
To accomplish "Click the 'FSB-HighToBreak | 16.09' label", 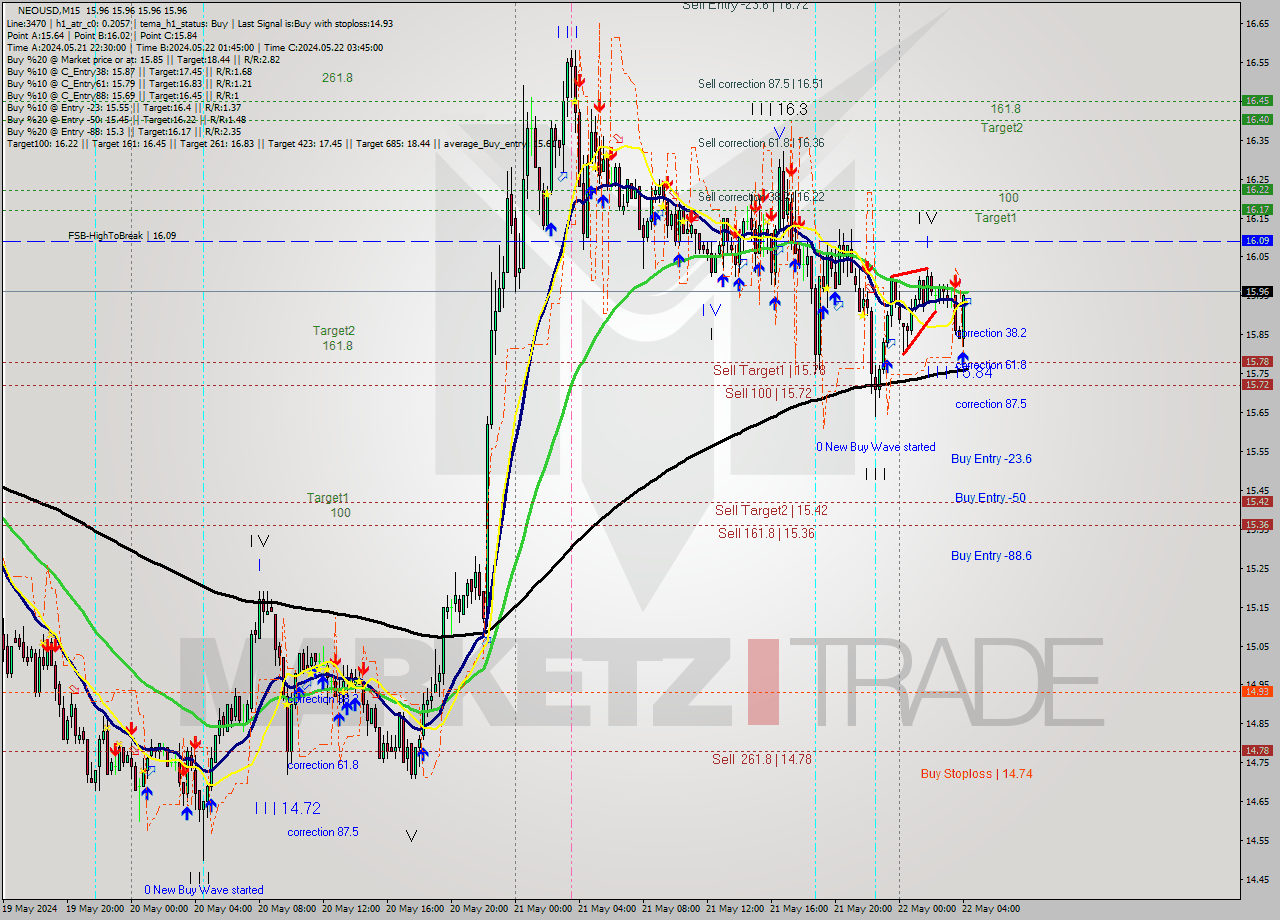I will [x=122, y=235].
